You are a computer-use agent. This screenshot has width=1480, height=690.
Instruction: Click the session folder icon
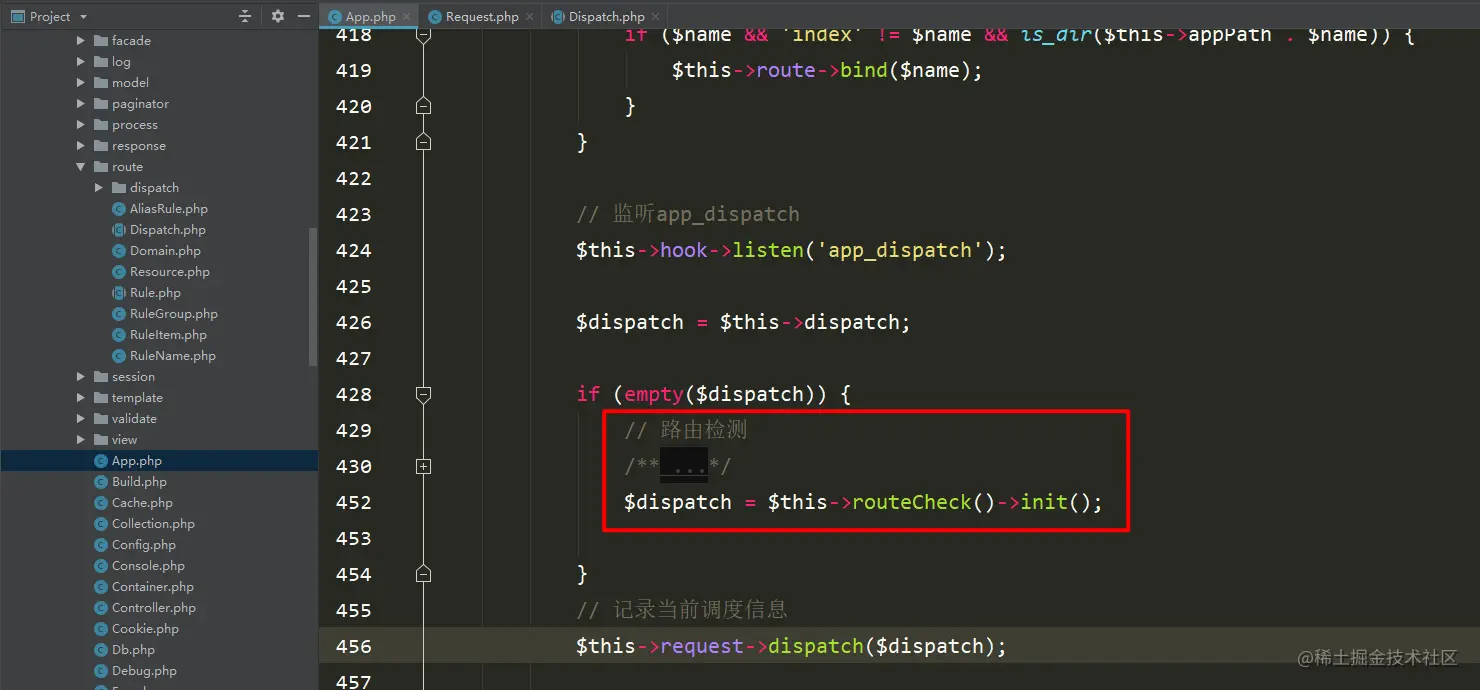coord(101,377)
